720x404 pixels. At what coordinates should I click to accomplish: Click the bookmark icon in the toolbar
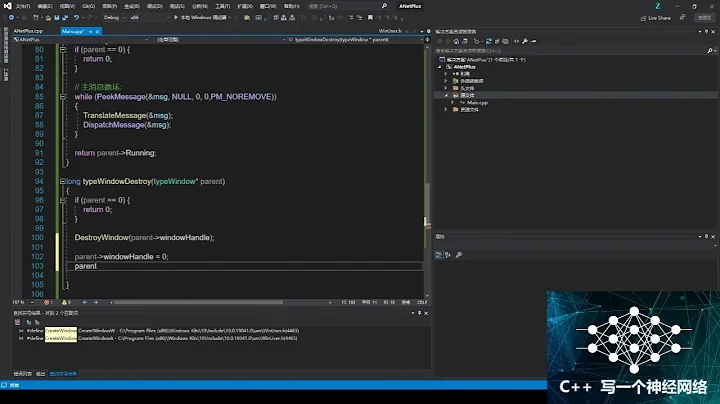(370, 17)
